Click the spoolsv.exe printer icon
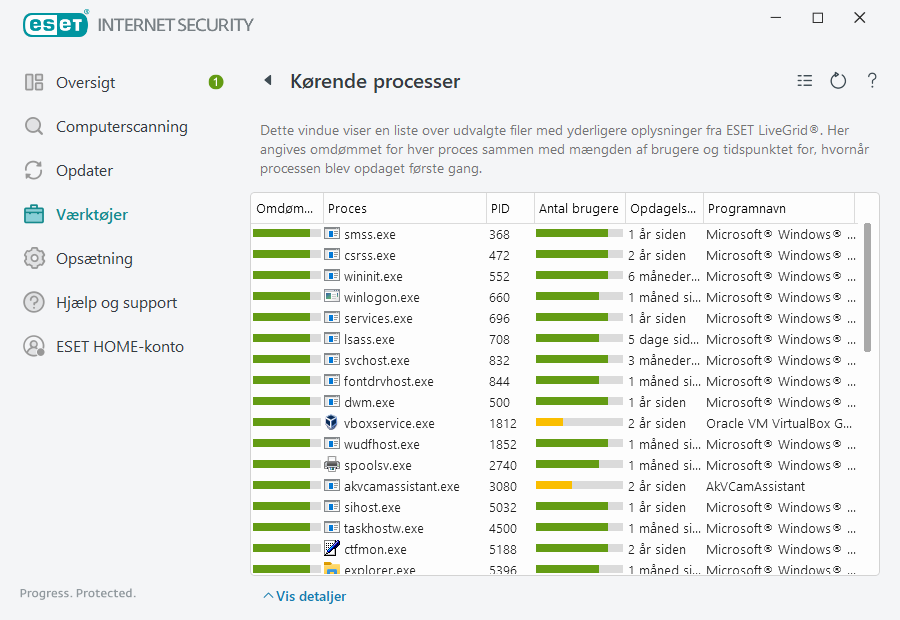 pos(332,465)
